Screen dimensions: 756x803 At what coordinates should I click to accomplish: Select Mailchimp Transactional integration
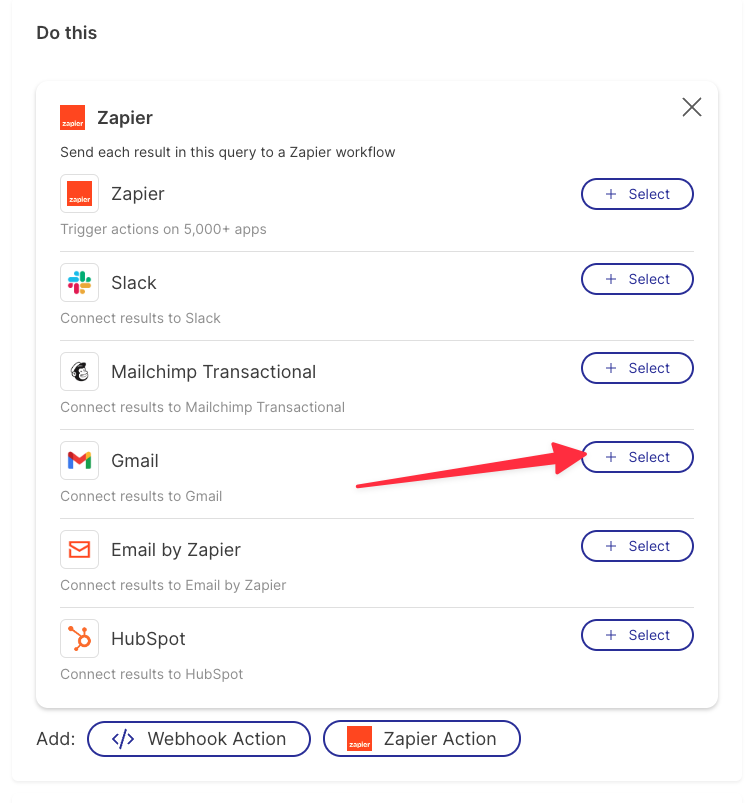point(637,368)
